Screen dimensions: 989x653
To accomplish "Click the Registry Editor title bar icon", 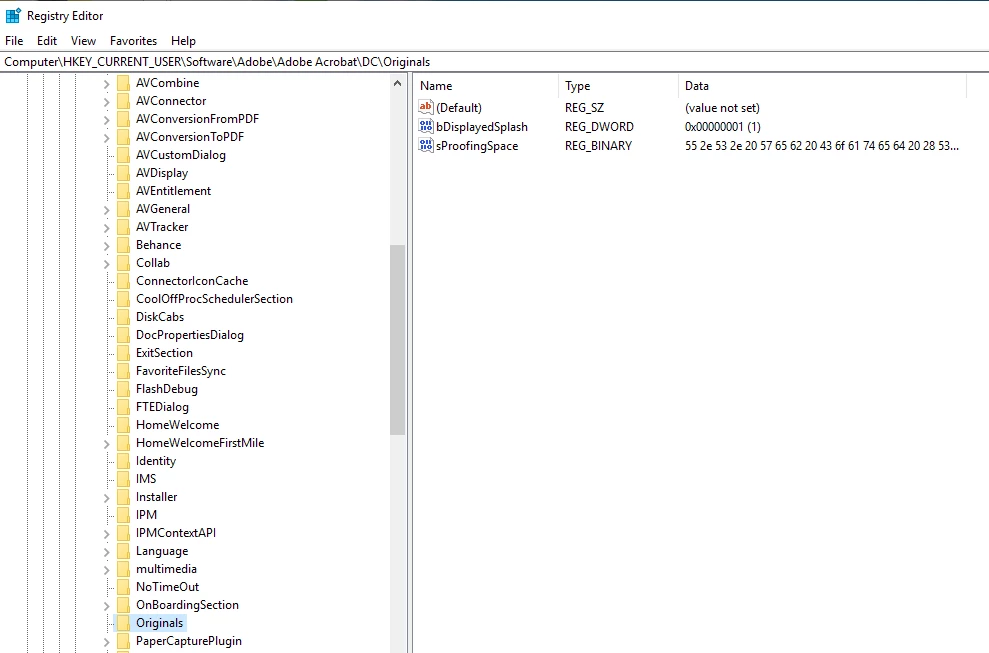I will (13, 16).
